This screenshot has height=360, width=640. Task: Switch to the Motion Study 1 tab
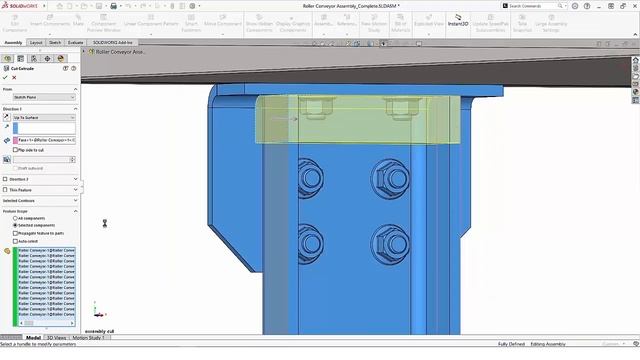coord(88,338)
